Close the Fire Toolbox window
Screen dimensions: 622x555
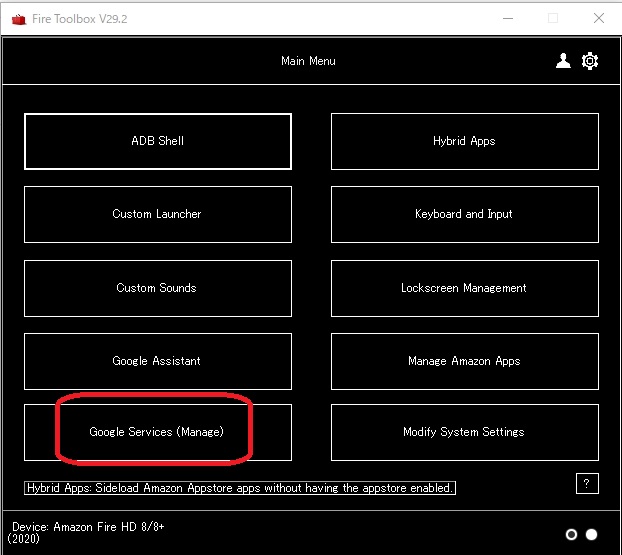(x=599, y=18)
